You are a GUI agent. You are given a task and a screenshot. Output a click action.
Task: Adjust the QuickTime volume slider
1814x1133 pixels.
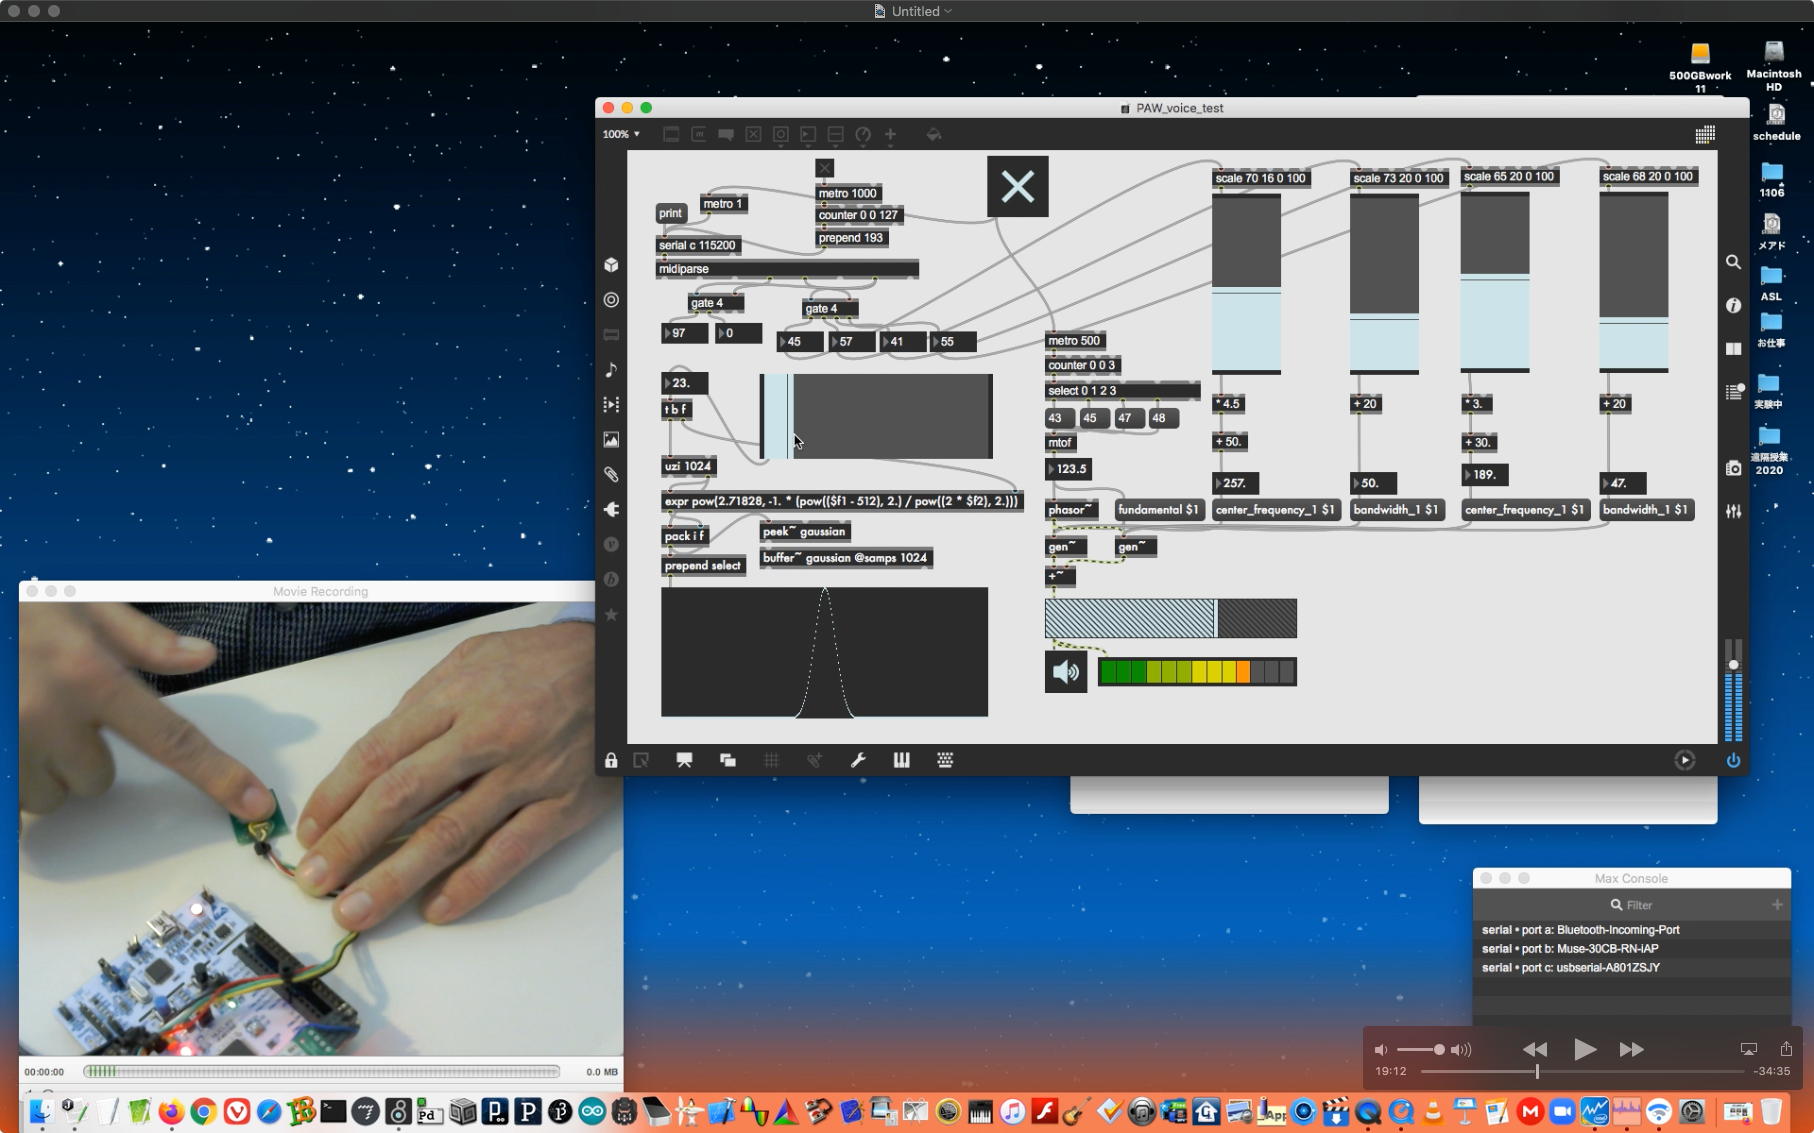point(1420,1050)
